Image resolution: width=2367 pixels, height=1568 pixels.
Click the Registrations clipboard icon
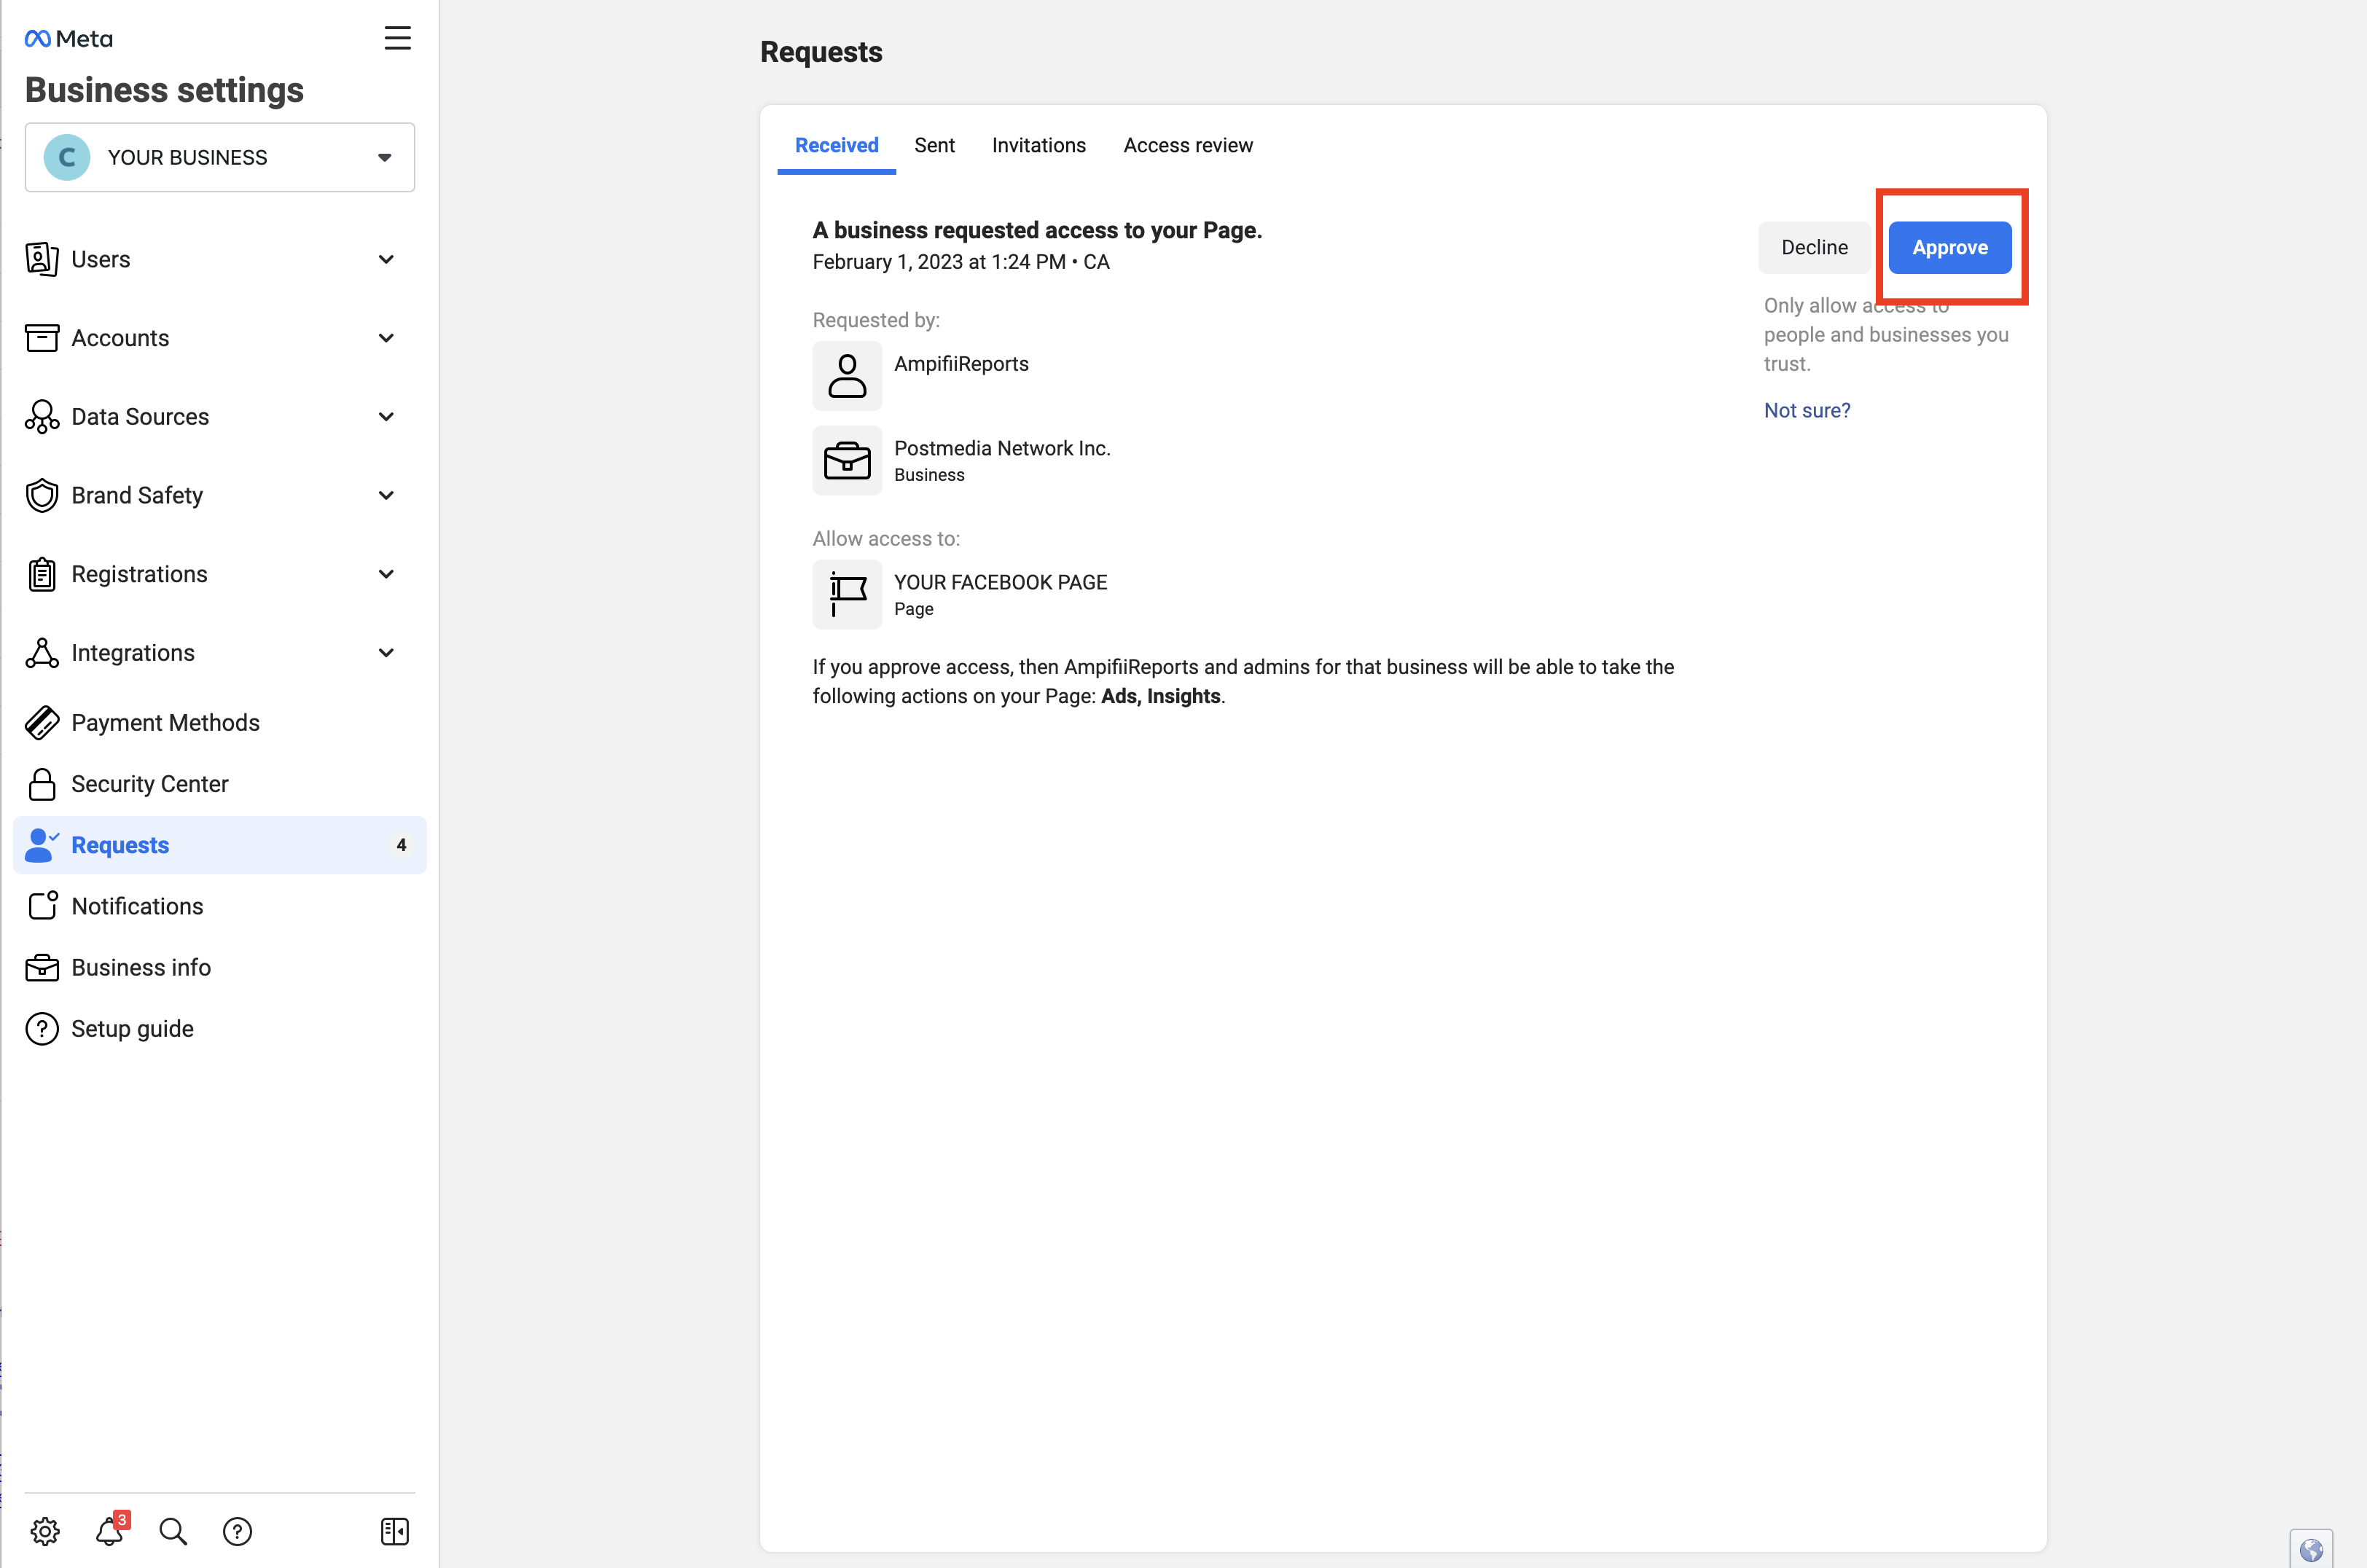click(x=42, y=574)
